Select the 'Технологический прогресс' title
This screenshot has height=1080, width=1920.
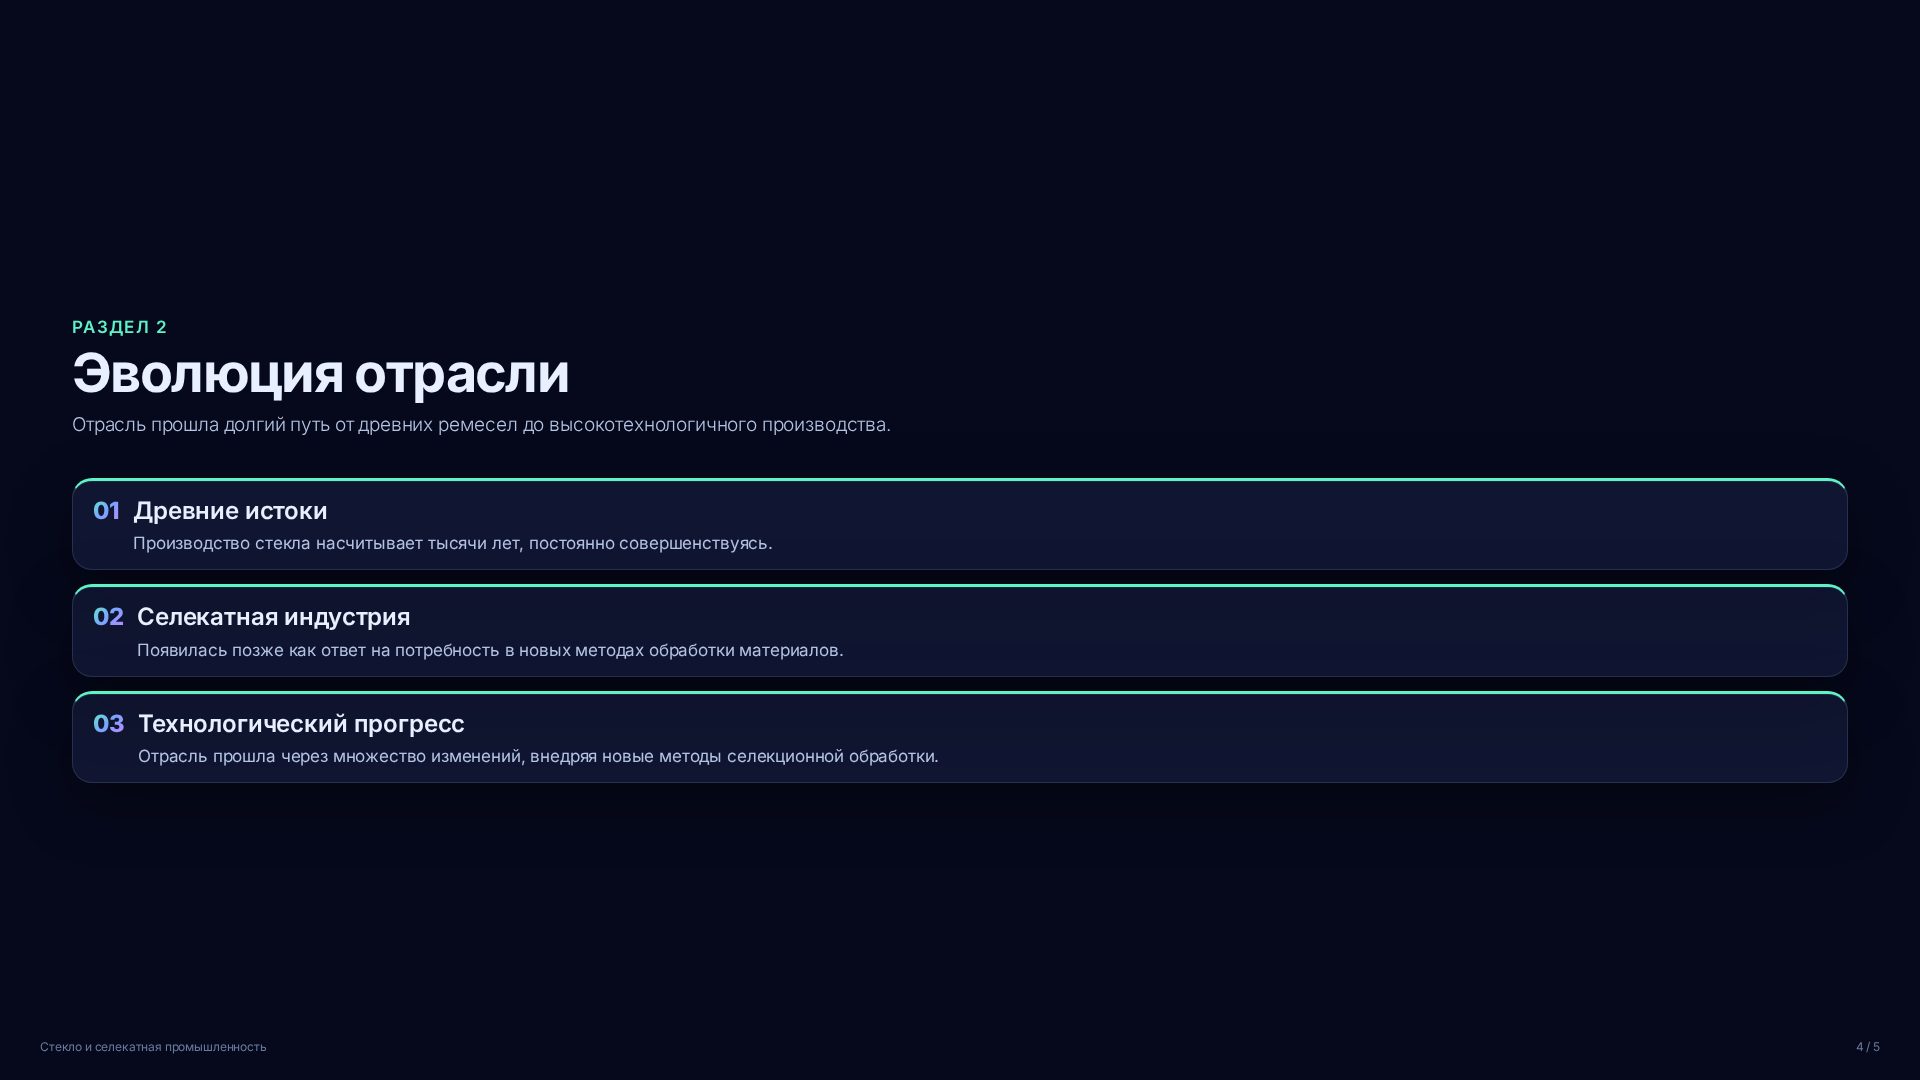[301, 724]
